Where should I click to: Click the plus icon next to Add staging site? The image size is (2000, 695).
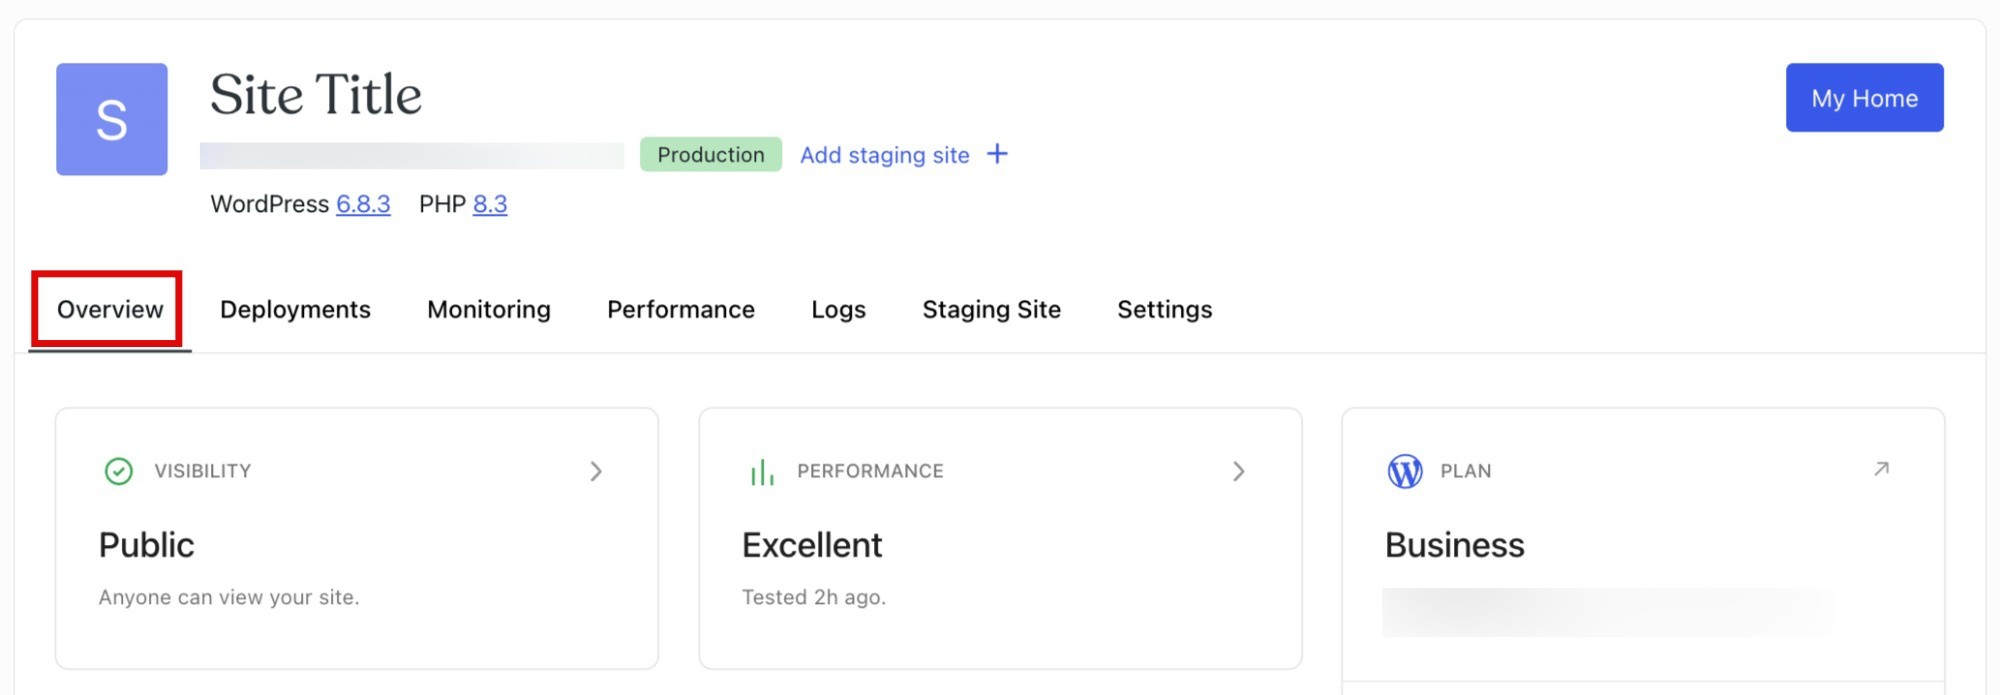coord(997,154)
